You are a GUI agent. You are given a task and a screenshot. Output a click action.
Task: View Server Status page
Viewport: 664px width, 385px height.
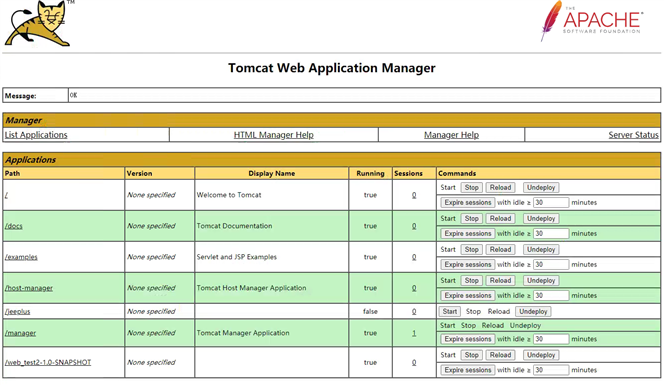[x=634, y=135]
